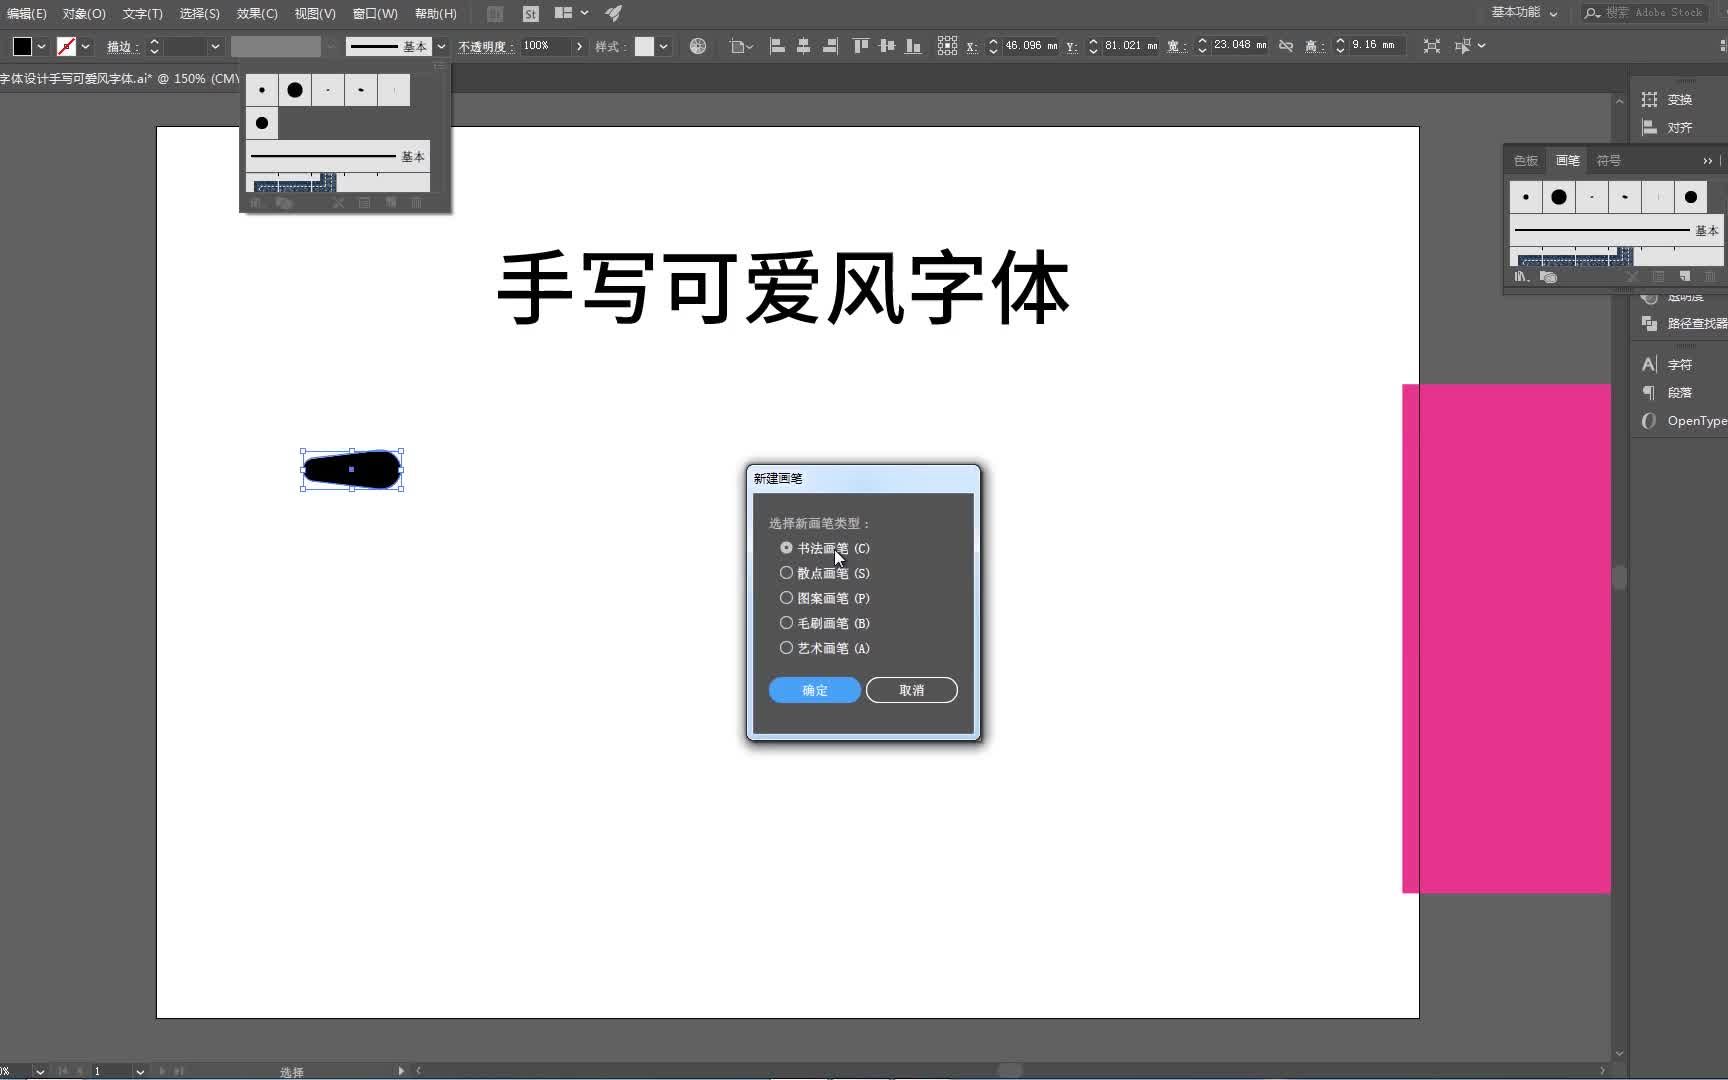
Task: Click the isolate selected object icon
Action: point(1432,46)
